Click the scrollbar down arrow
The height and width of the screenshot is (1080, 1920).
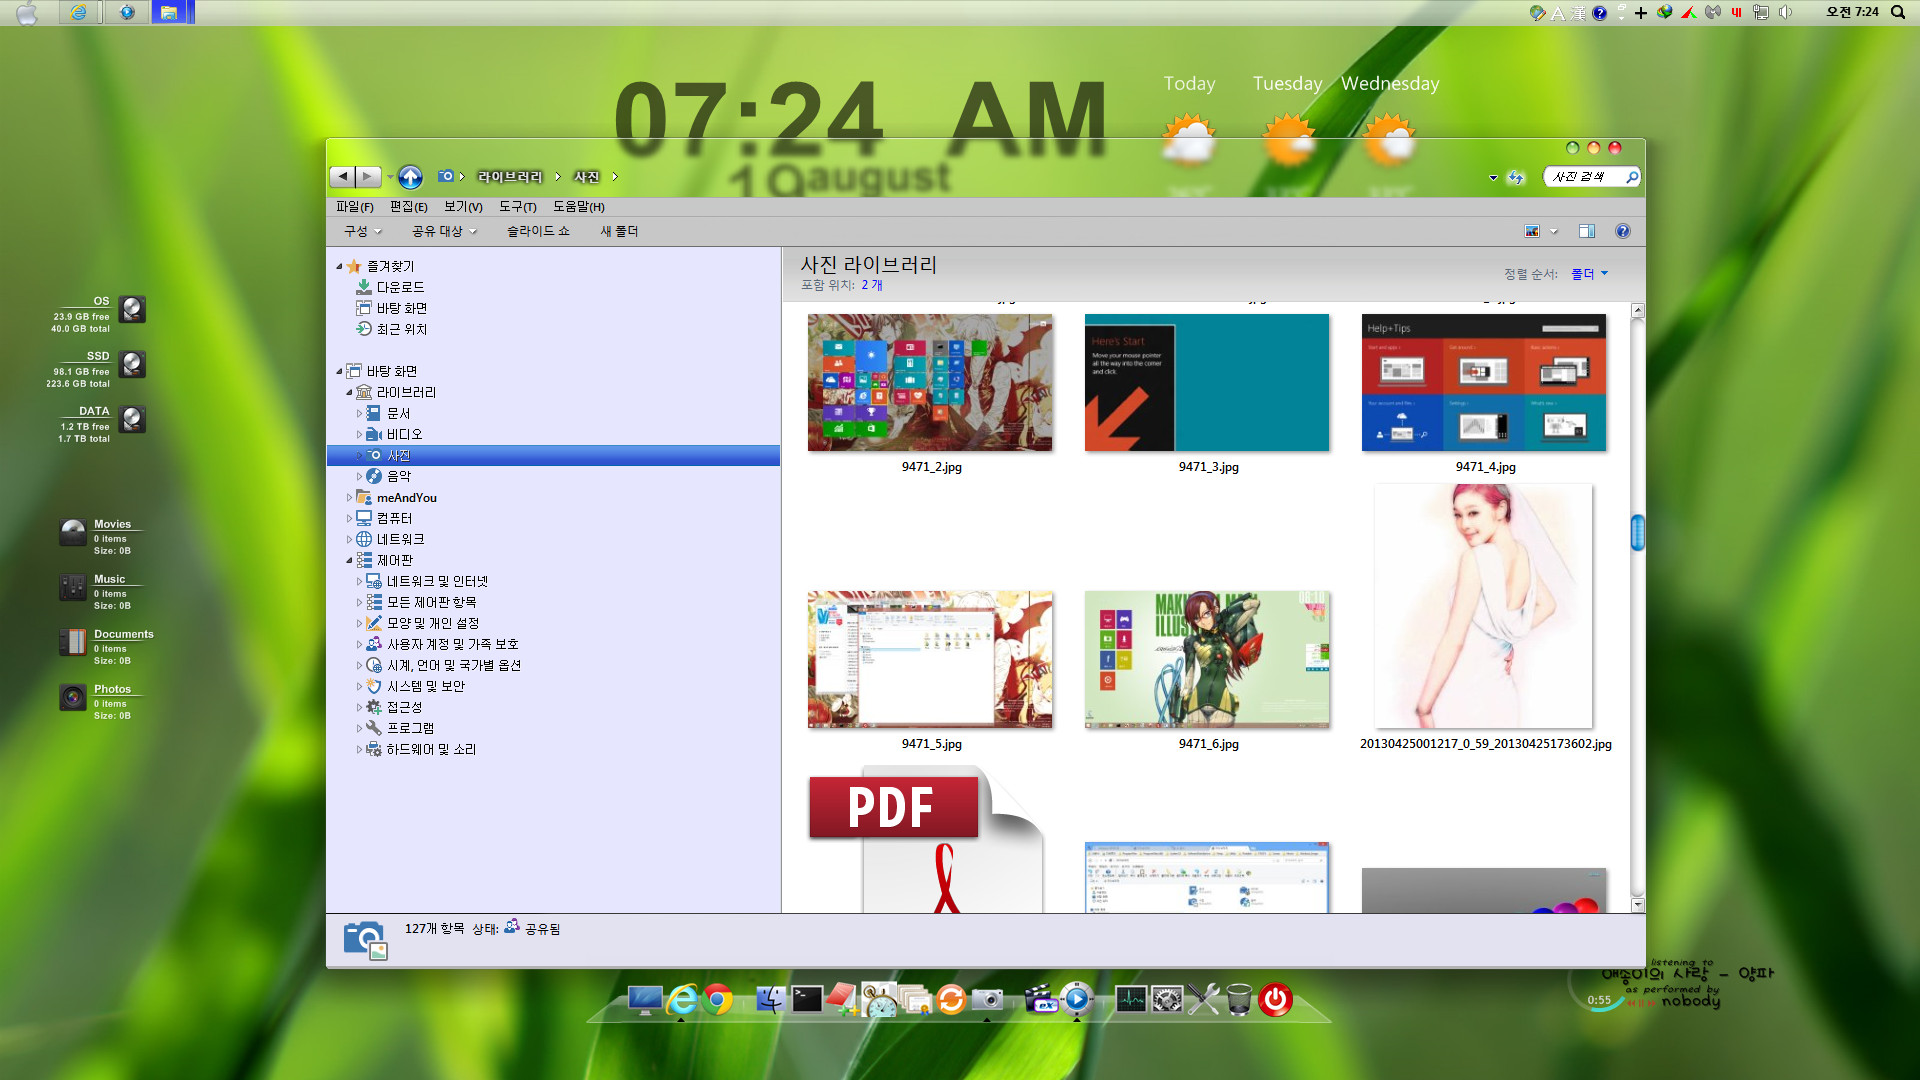[x=1637, y=905]
